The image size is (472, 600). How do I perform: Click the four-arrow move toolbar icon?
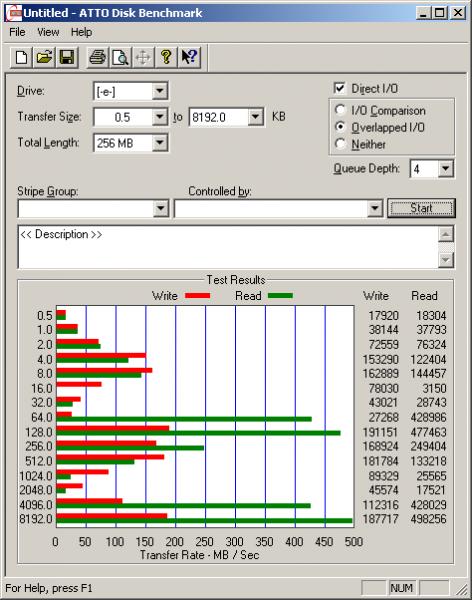click(143, 57)
